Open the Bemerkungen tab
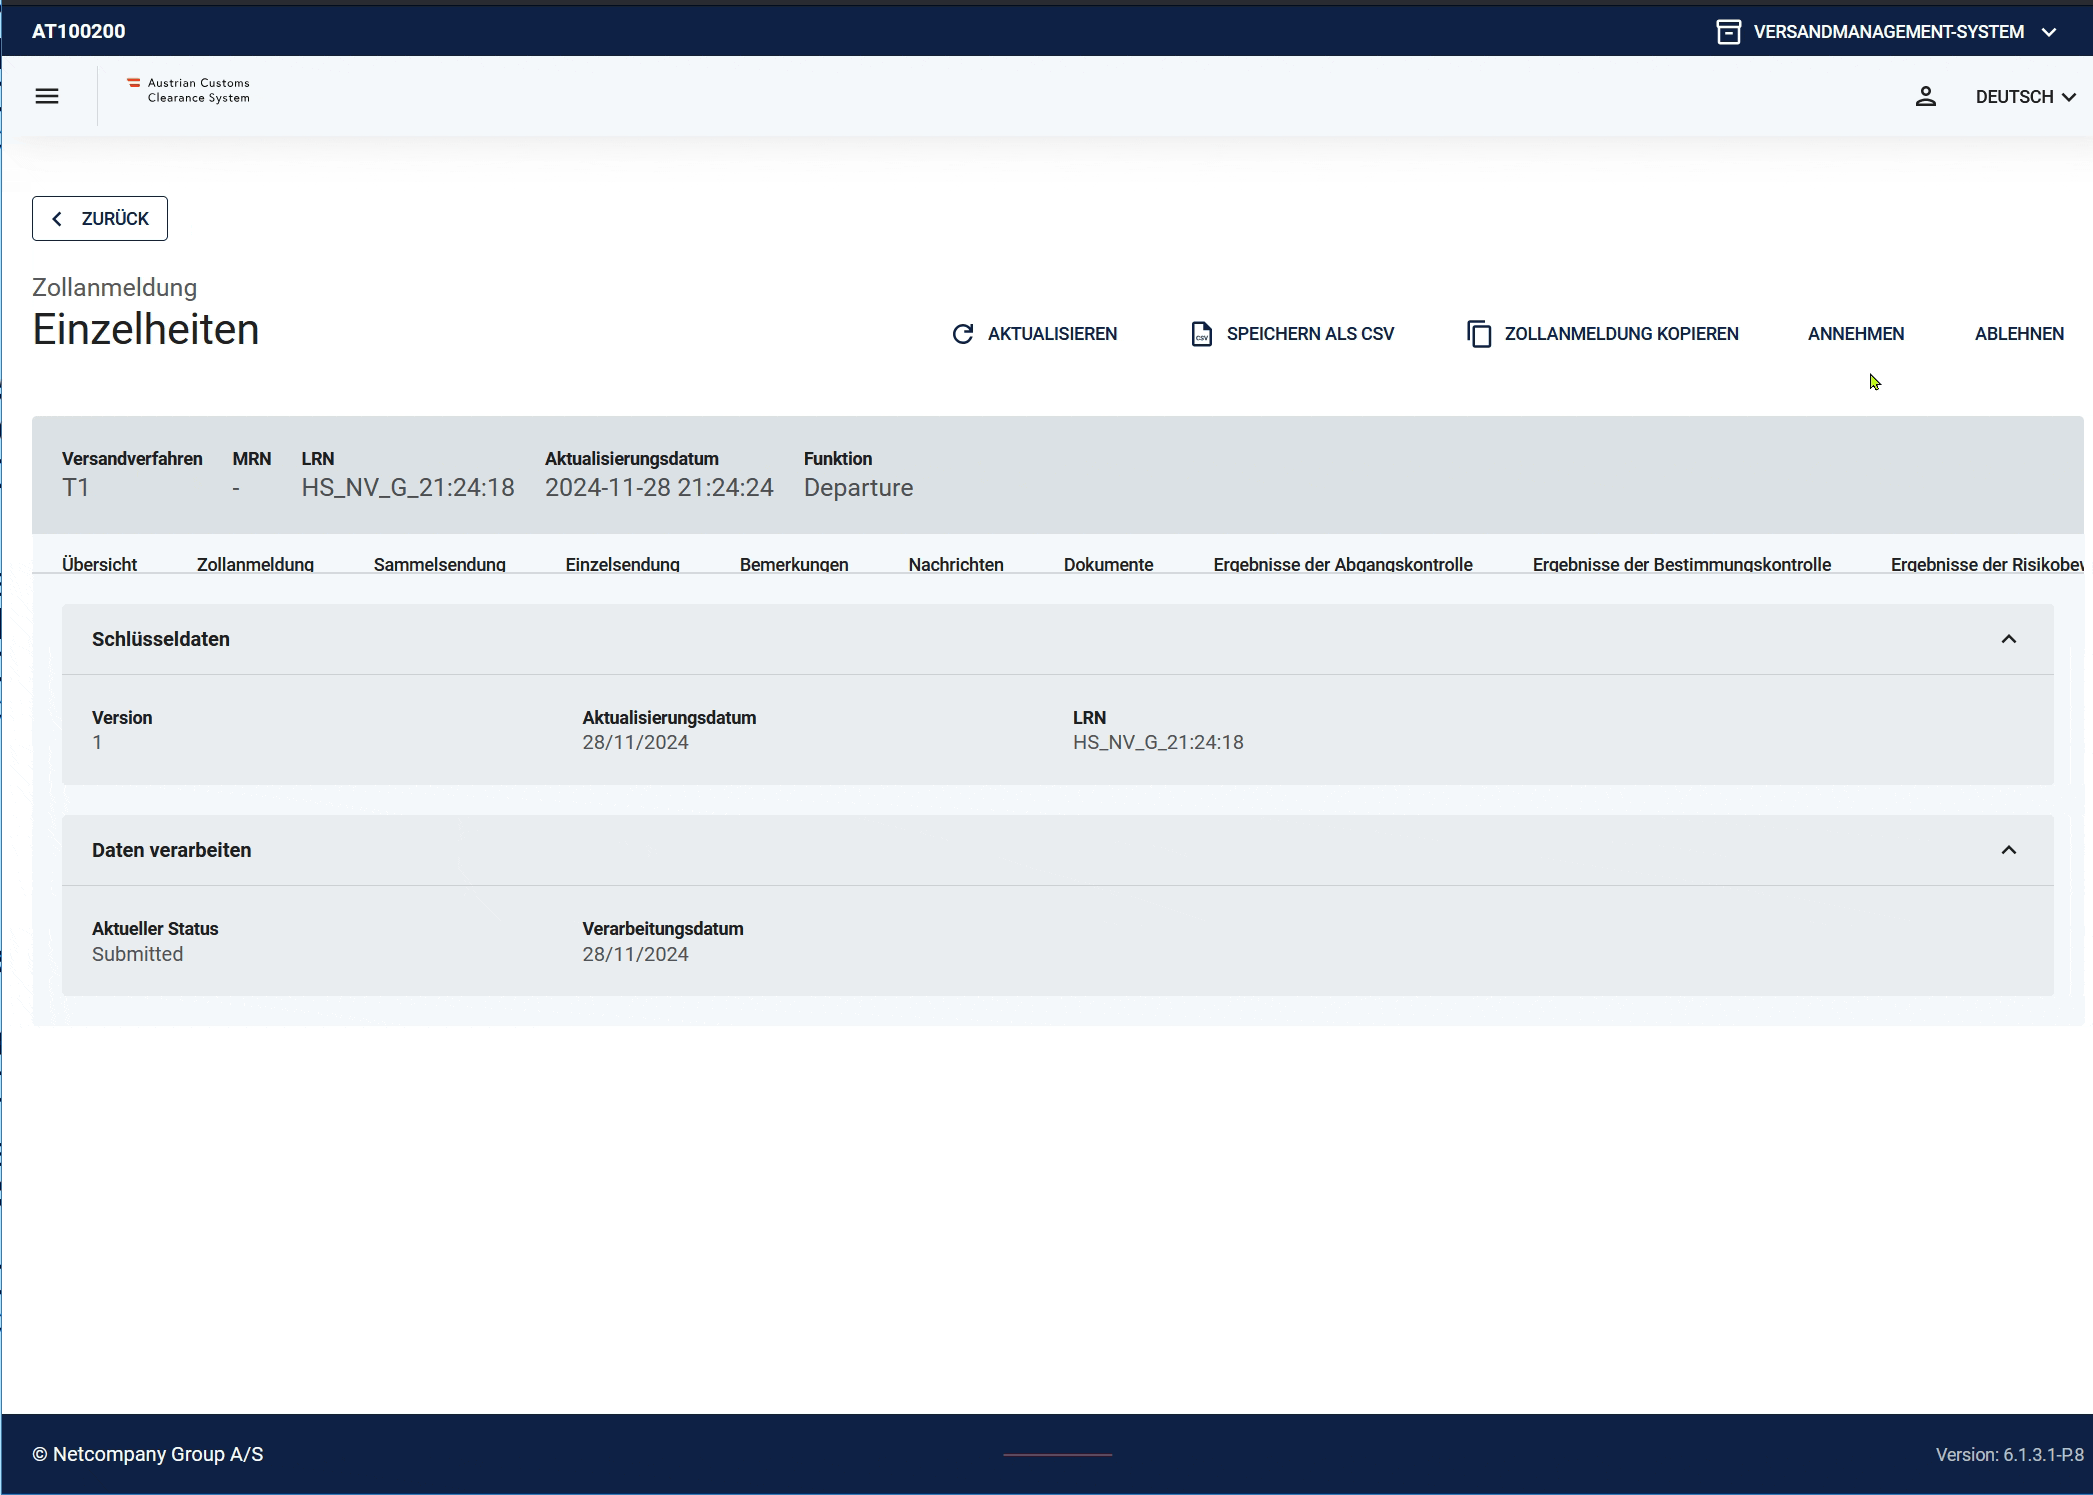The image size is (2093, 1495). 793,564
